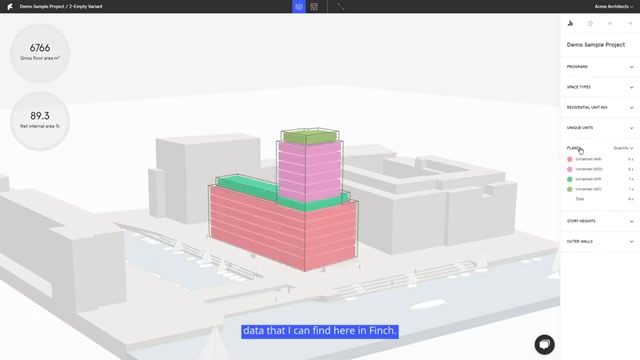Open the statistics chart tab in side panel
The image size is (640, 360).
click(x=570, y=23)
